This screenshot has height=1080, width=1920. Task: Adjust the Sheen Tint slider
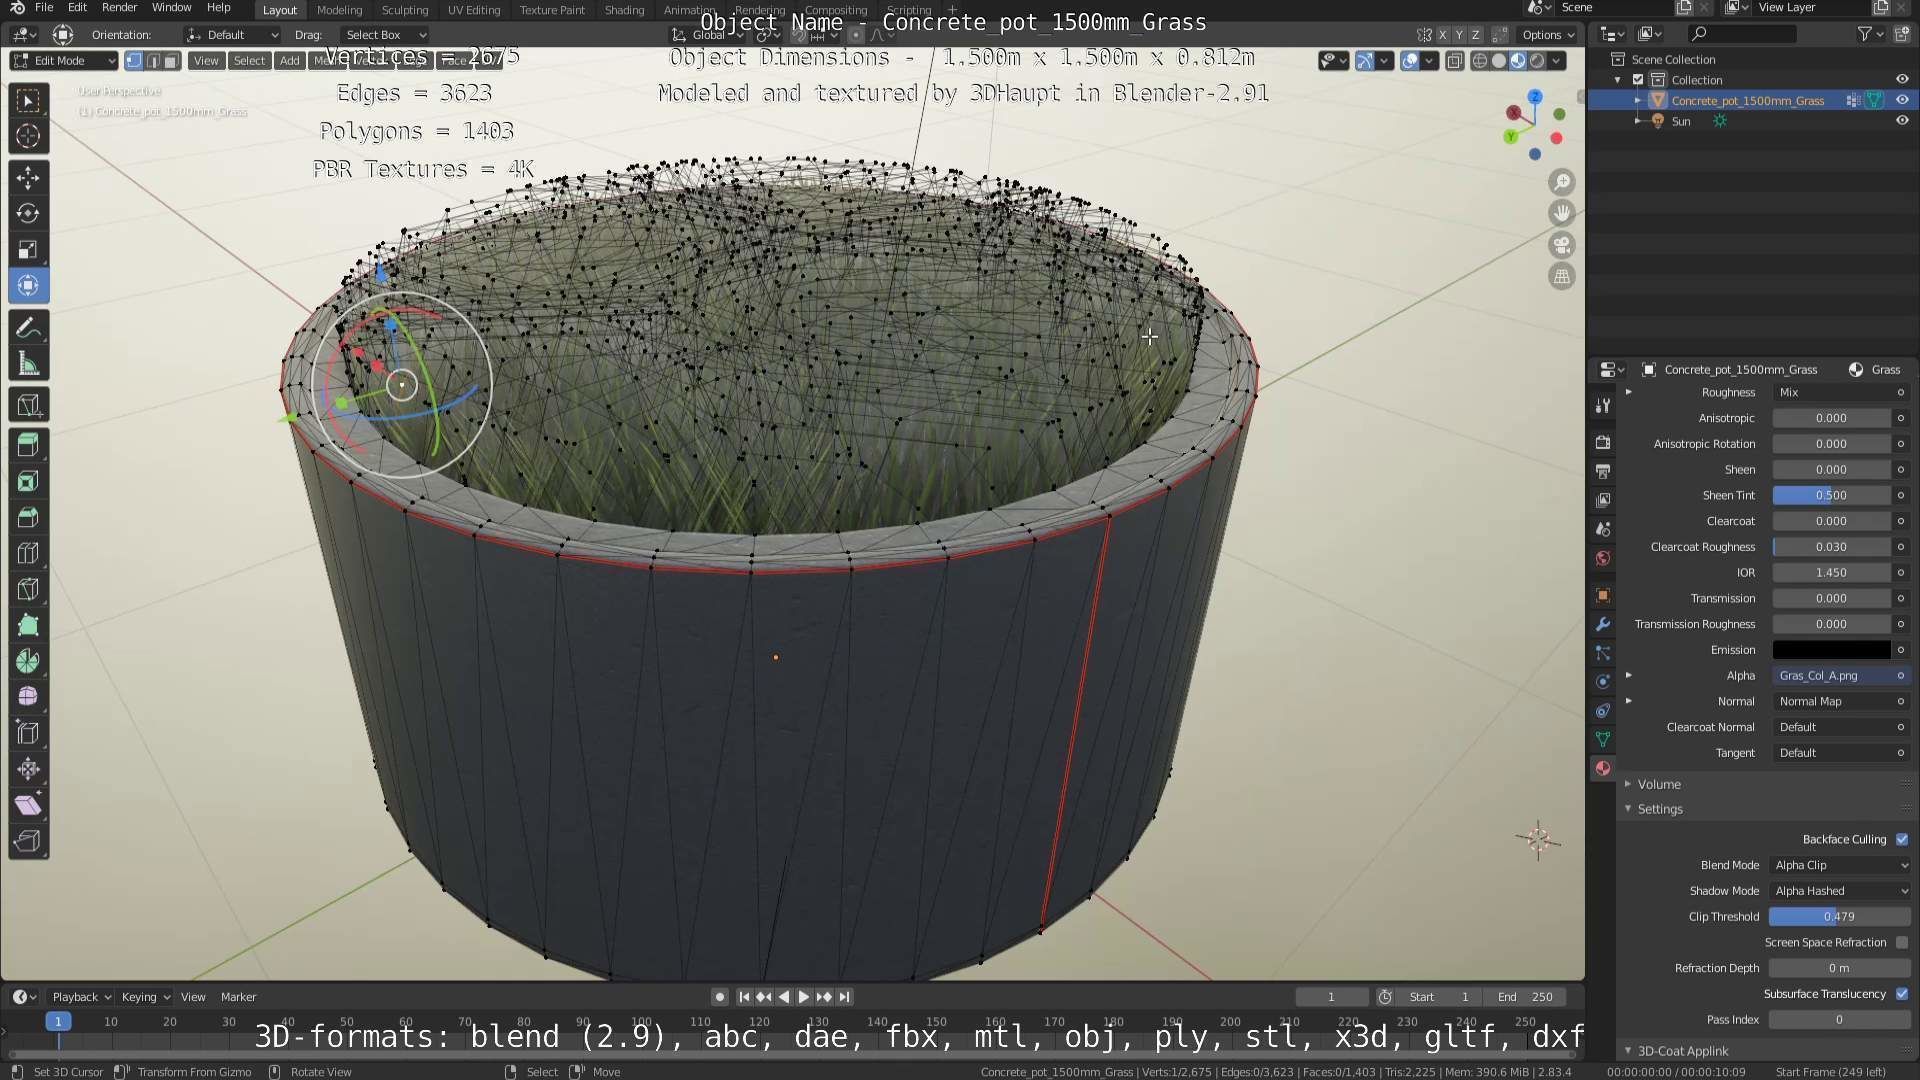1831,496
